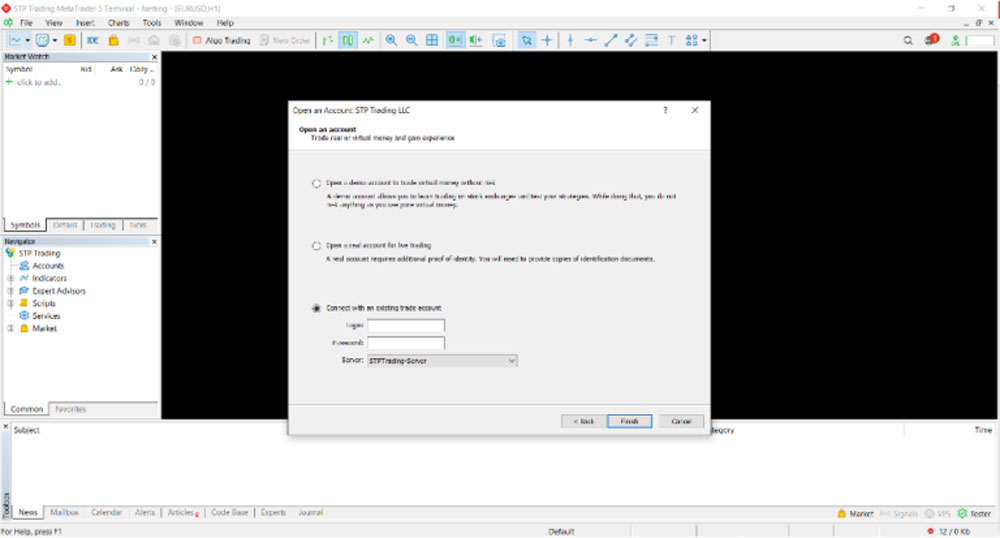Switch to Favorites tab in Navigator

tap(70, 409)
